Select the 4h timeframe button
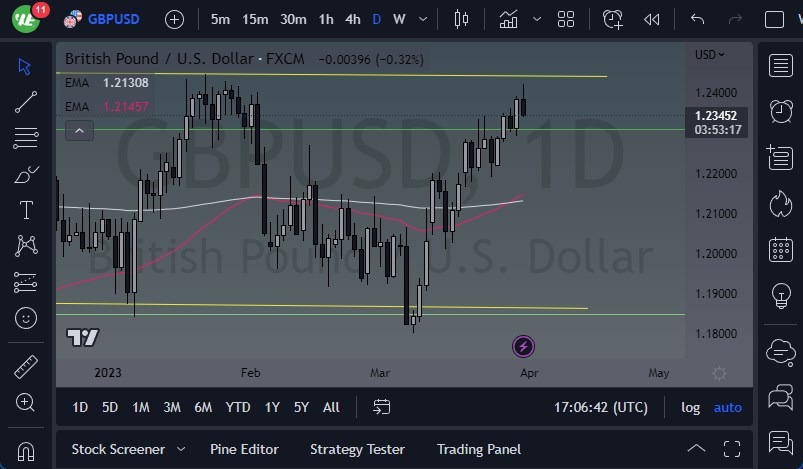The width and height of the screenshot is (803, 469). pos(353,19)
